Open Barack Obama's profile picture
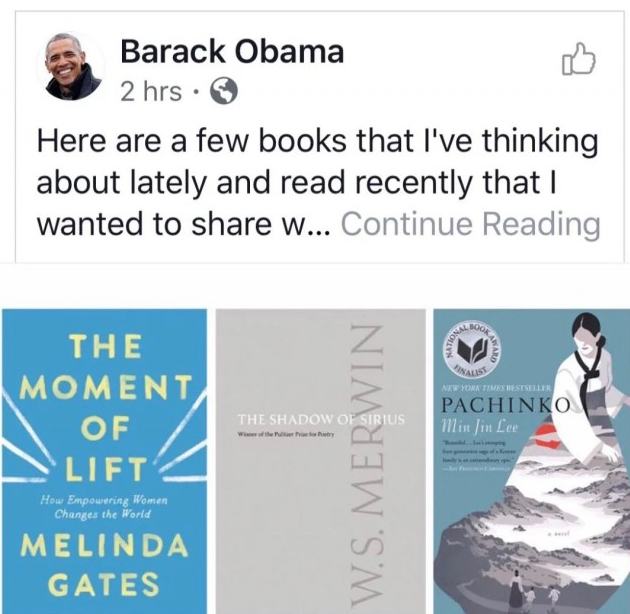This screenshot has width=630, height=614. (72, 66)
